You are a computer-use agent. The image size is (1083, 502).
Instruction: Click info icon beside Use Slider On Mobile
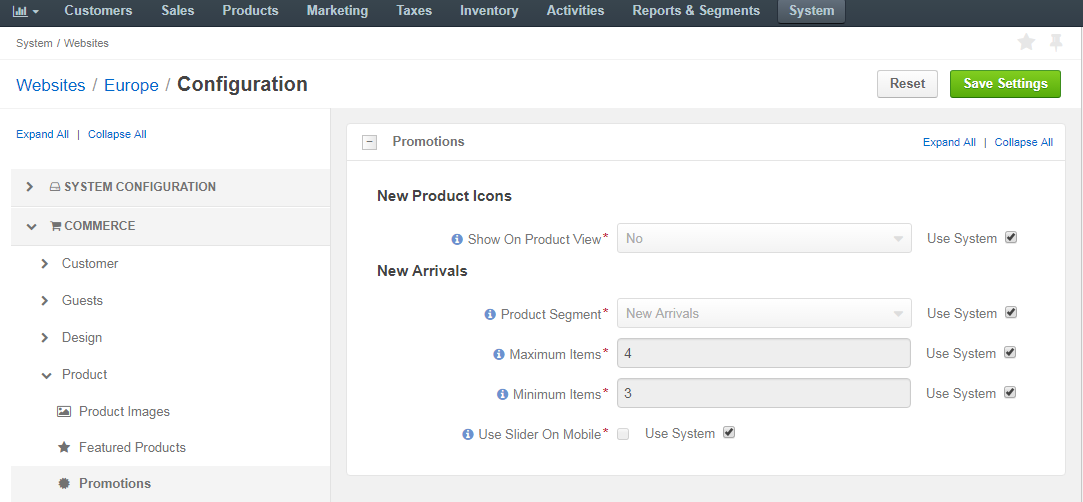(x=468, y=435)
